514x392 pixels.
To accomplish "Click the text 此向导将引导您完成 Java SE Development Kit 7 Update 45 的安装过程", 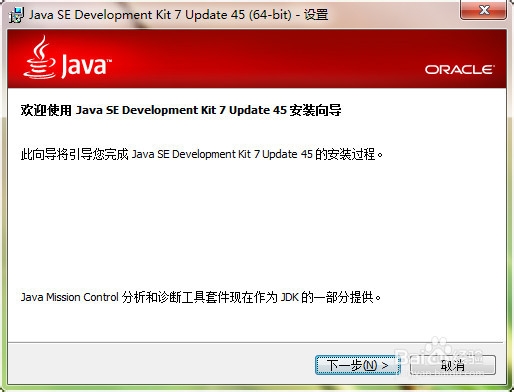I will point(202,154).
